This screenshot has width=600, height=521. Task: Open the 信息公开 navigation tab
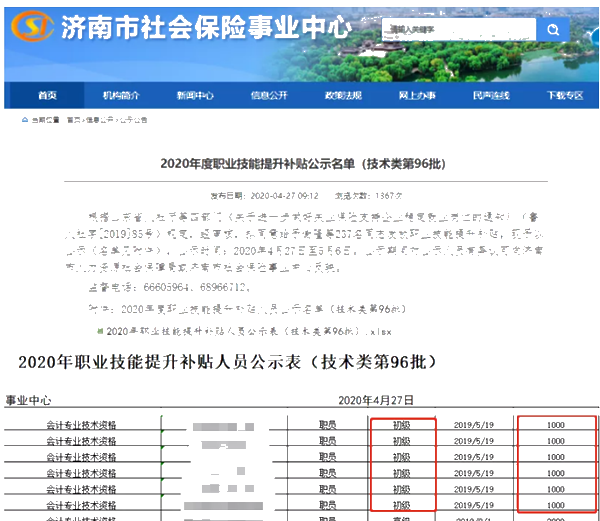269,95
